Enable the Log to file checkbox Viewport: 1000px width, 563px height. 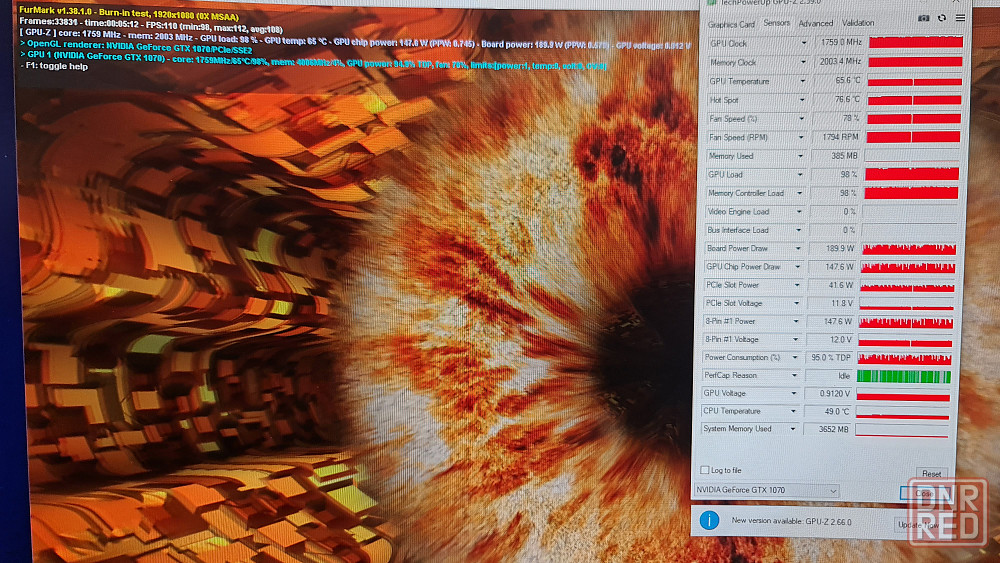tap(705, 470)
